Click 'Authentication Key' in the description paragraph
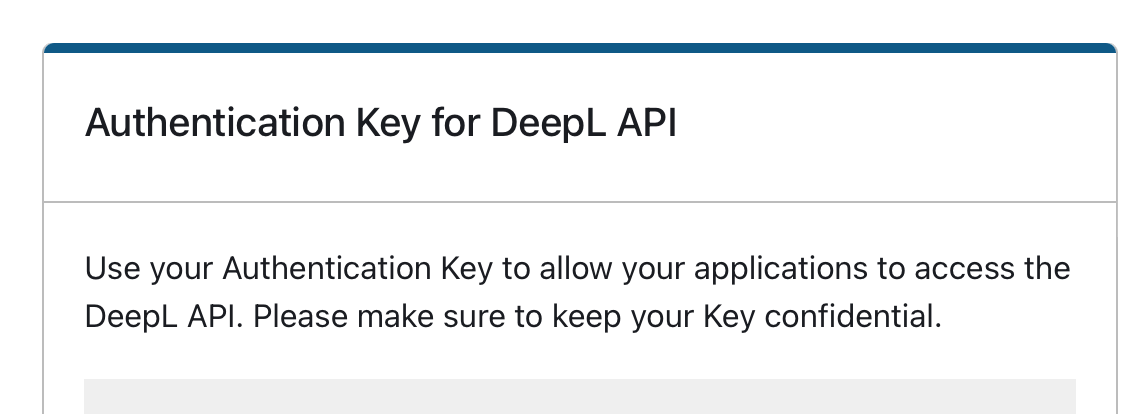1136x414 pixels. pyautogui.click(x=357, y=268)
